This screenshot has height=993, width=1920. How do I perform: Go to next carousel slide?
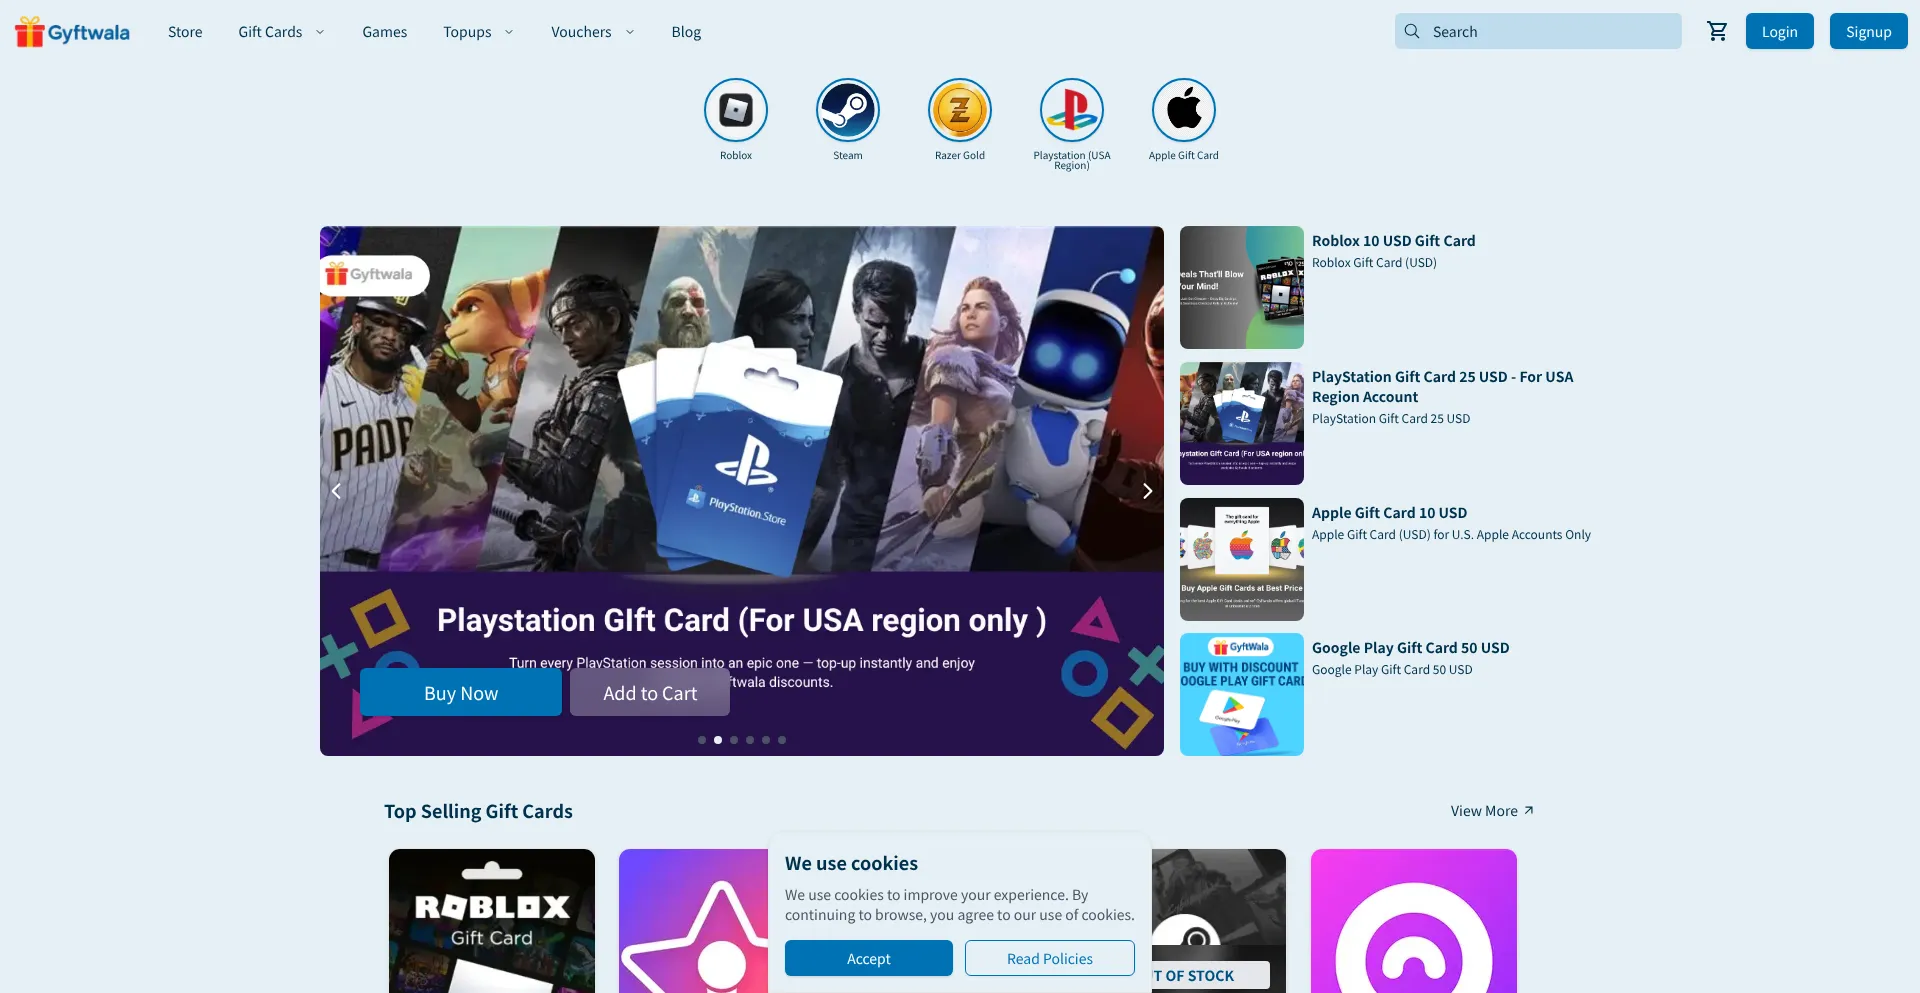[x=1147, y=491]
